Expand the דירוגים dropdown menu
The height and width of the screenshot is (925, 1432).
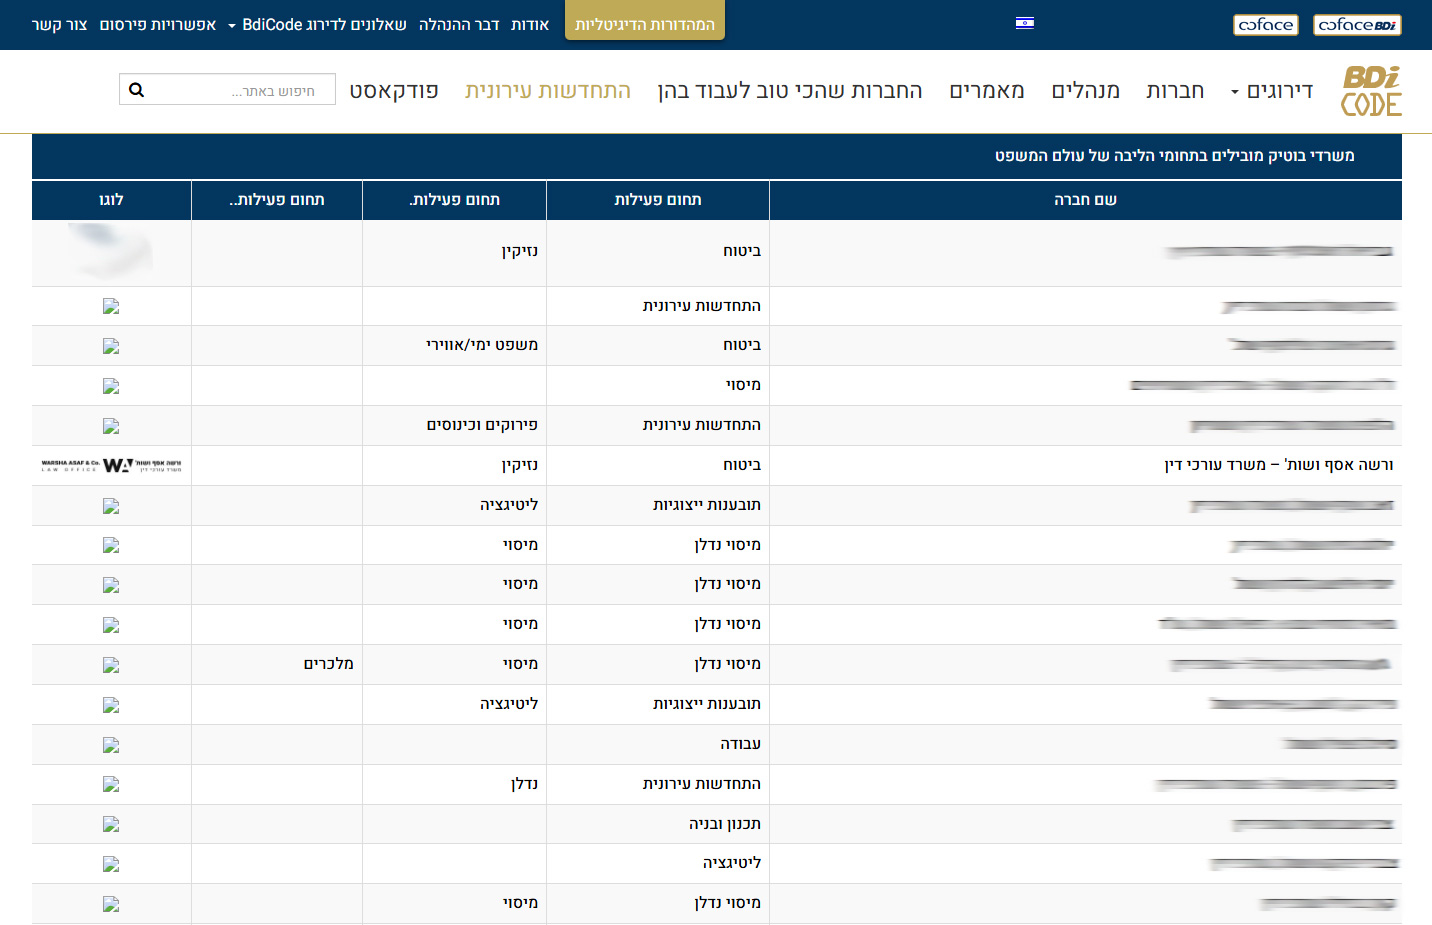[x=1271, y=91]
